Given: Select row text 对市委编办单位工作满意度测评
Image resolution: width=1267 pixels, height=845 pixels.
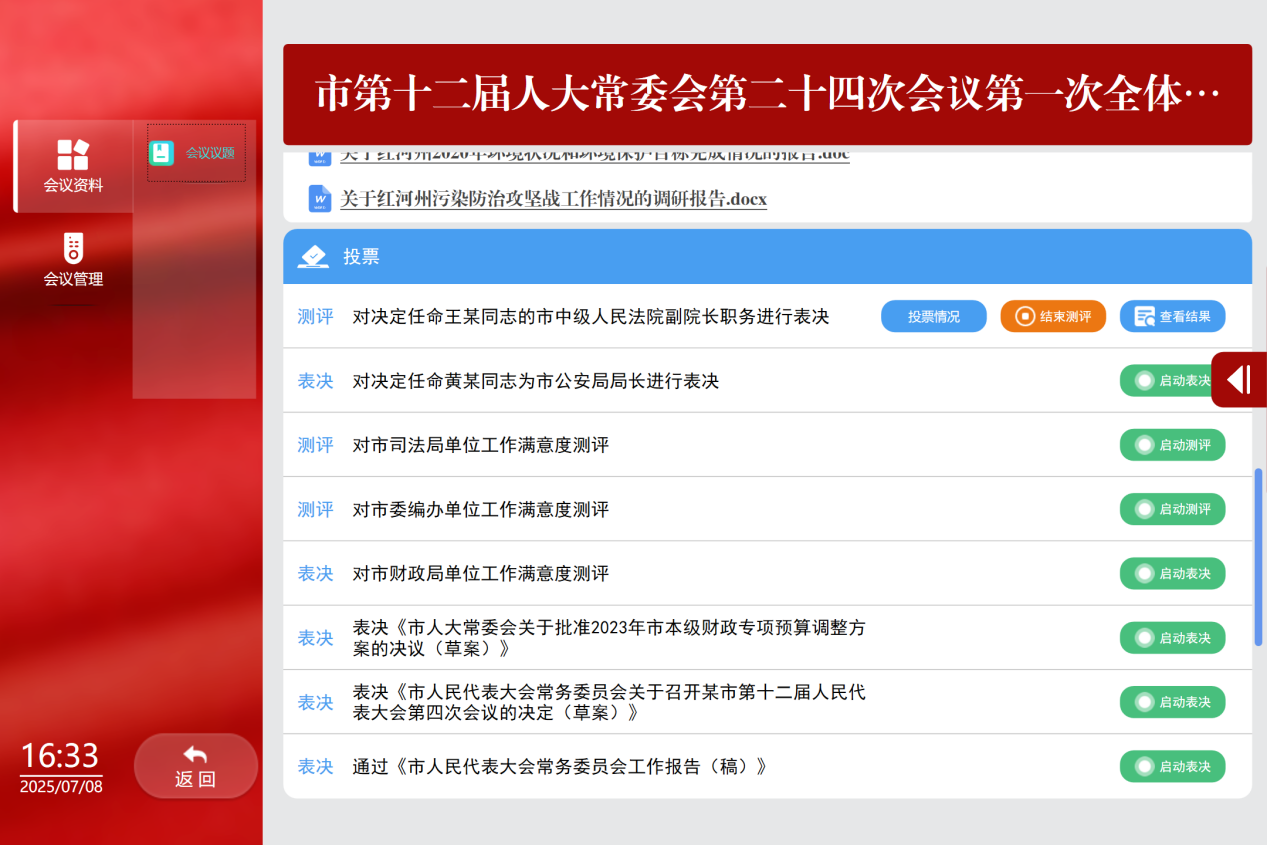Looking at the screenshot, I should pyautogui.click(x=481, y=509).
